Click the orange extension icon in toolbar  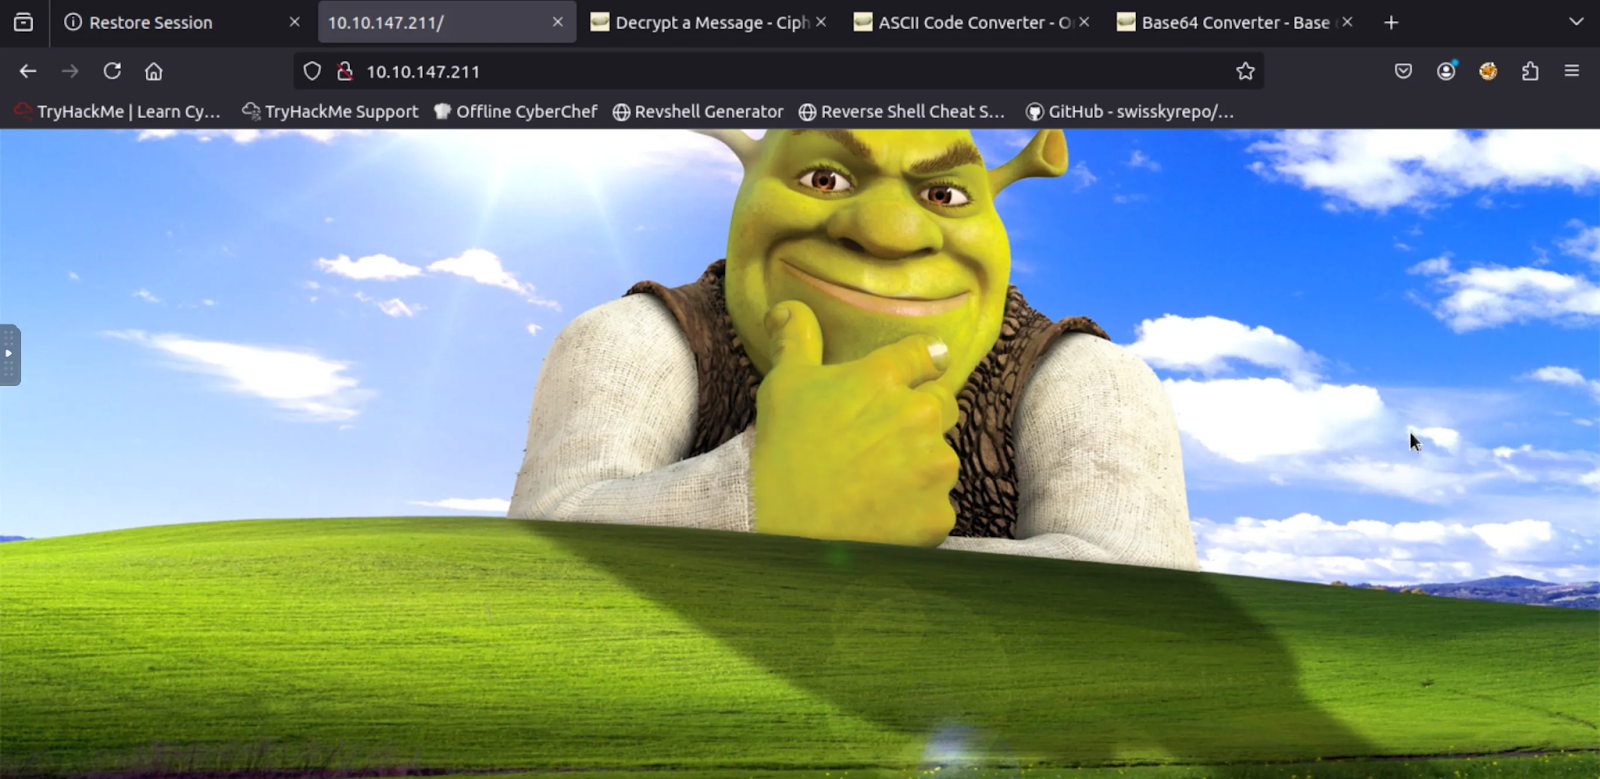(1488, 71)
